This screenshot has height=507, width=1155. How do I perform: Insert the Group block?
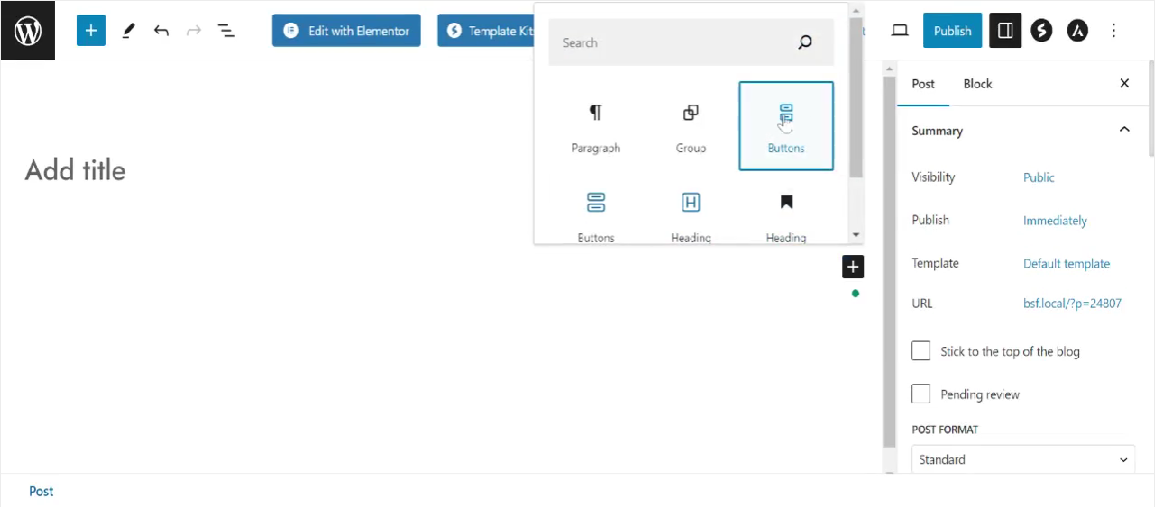pyautogui.click(x=691, y=127)
